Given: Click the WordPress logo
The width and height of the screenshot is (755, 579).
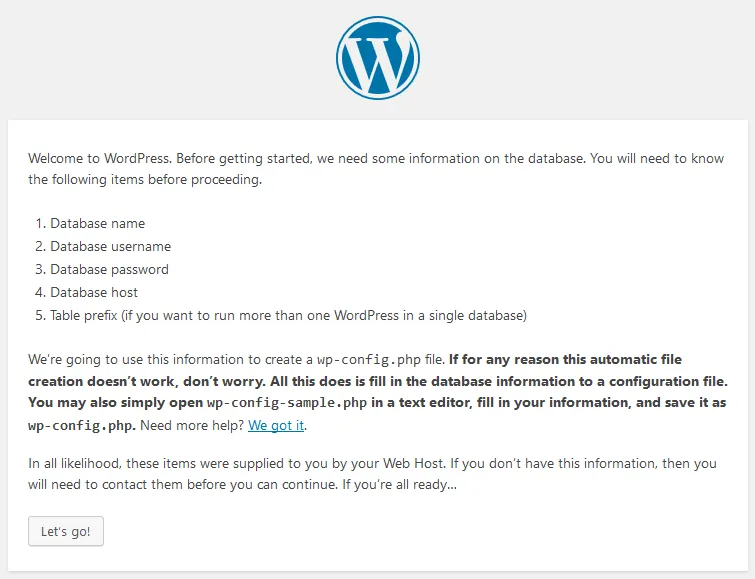Looking at the screenshot, I should 378,57.
